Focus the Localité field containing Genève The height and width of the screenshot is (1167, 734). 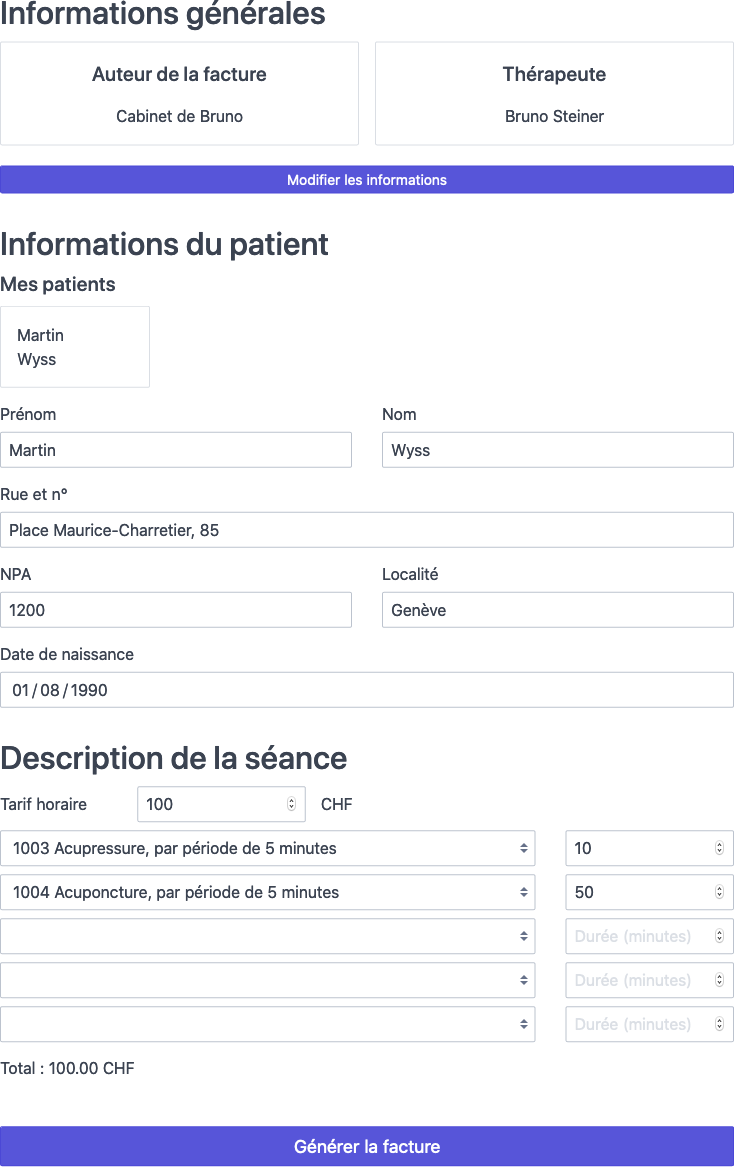[557, 610]
